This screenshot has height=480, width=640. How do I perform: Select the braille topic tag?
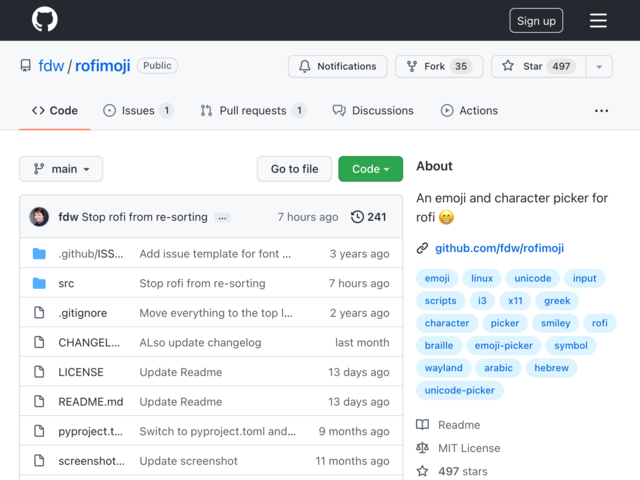tap(439, 346)
